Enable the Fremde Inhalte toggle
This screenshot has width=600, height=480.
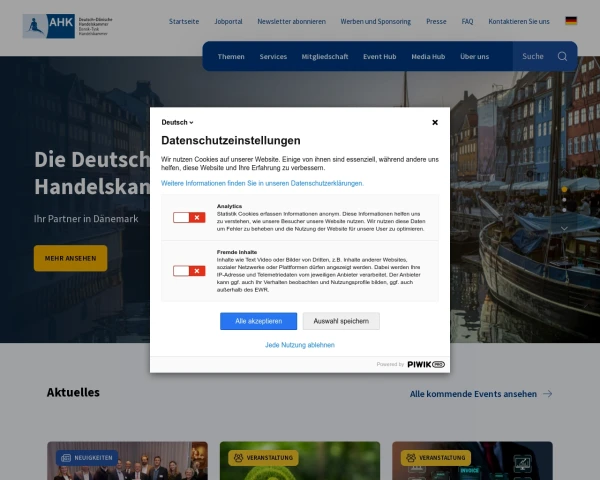point(188,270)
